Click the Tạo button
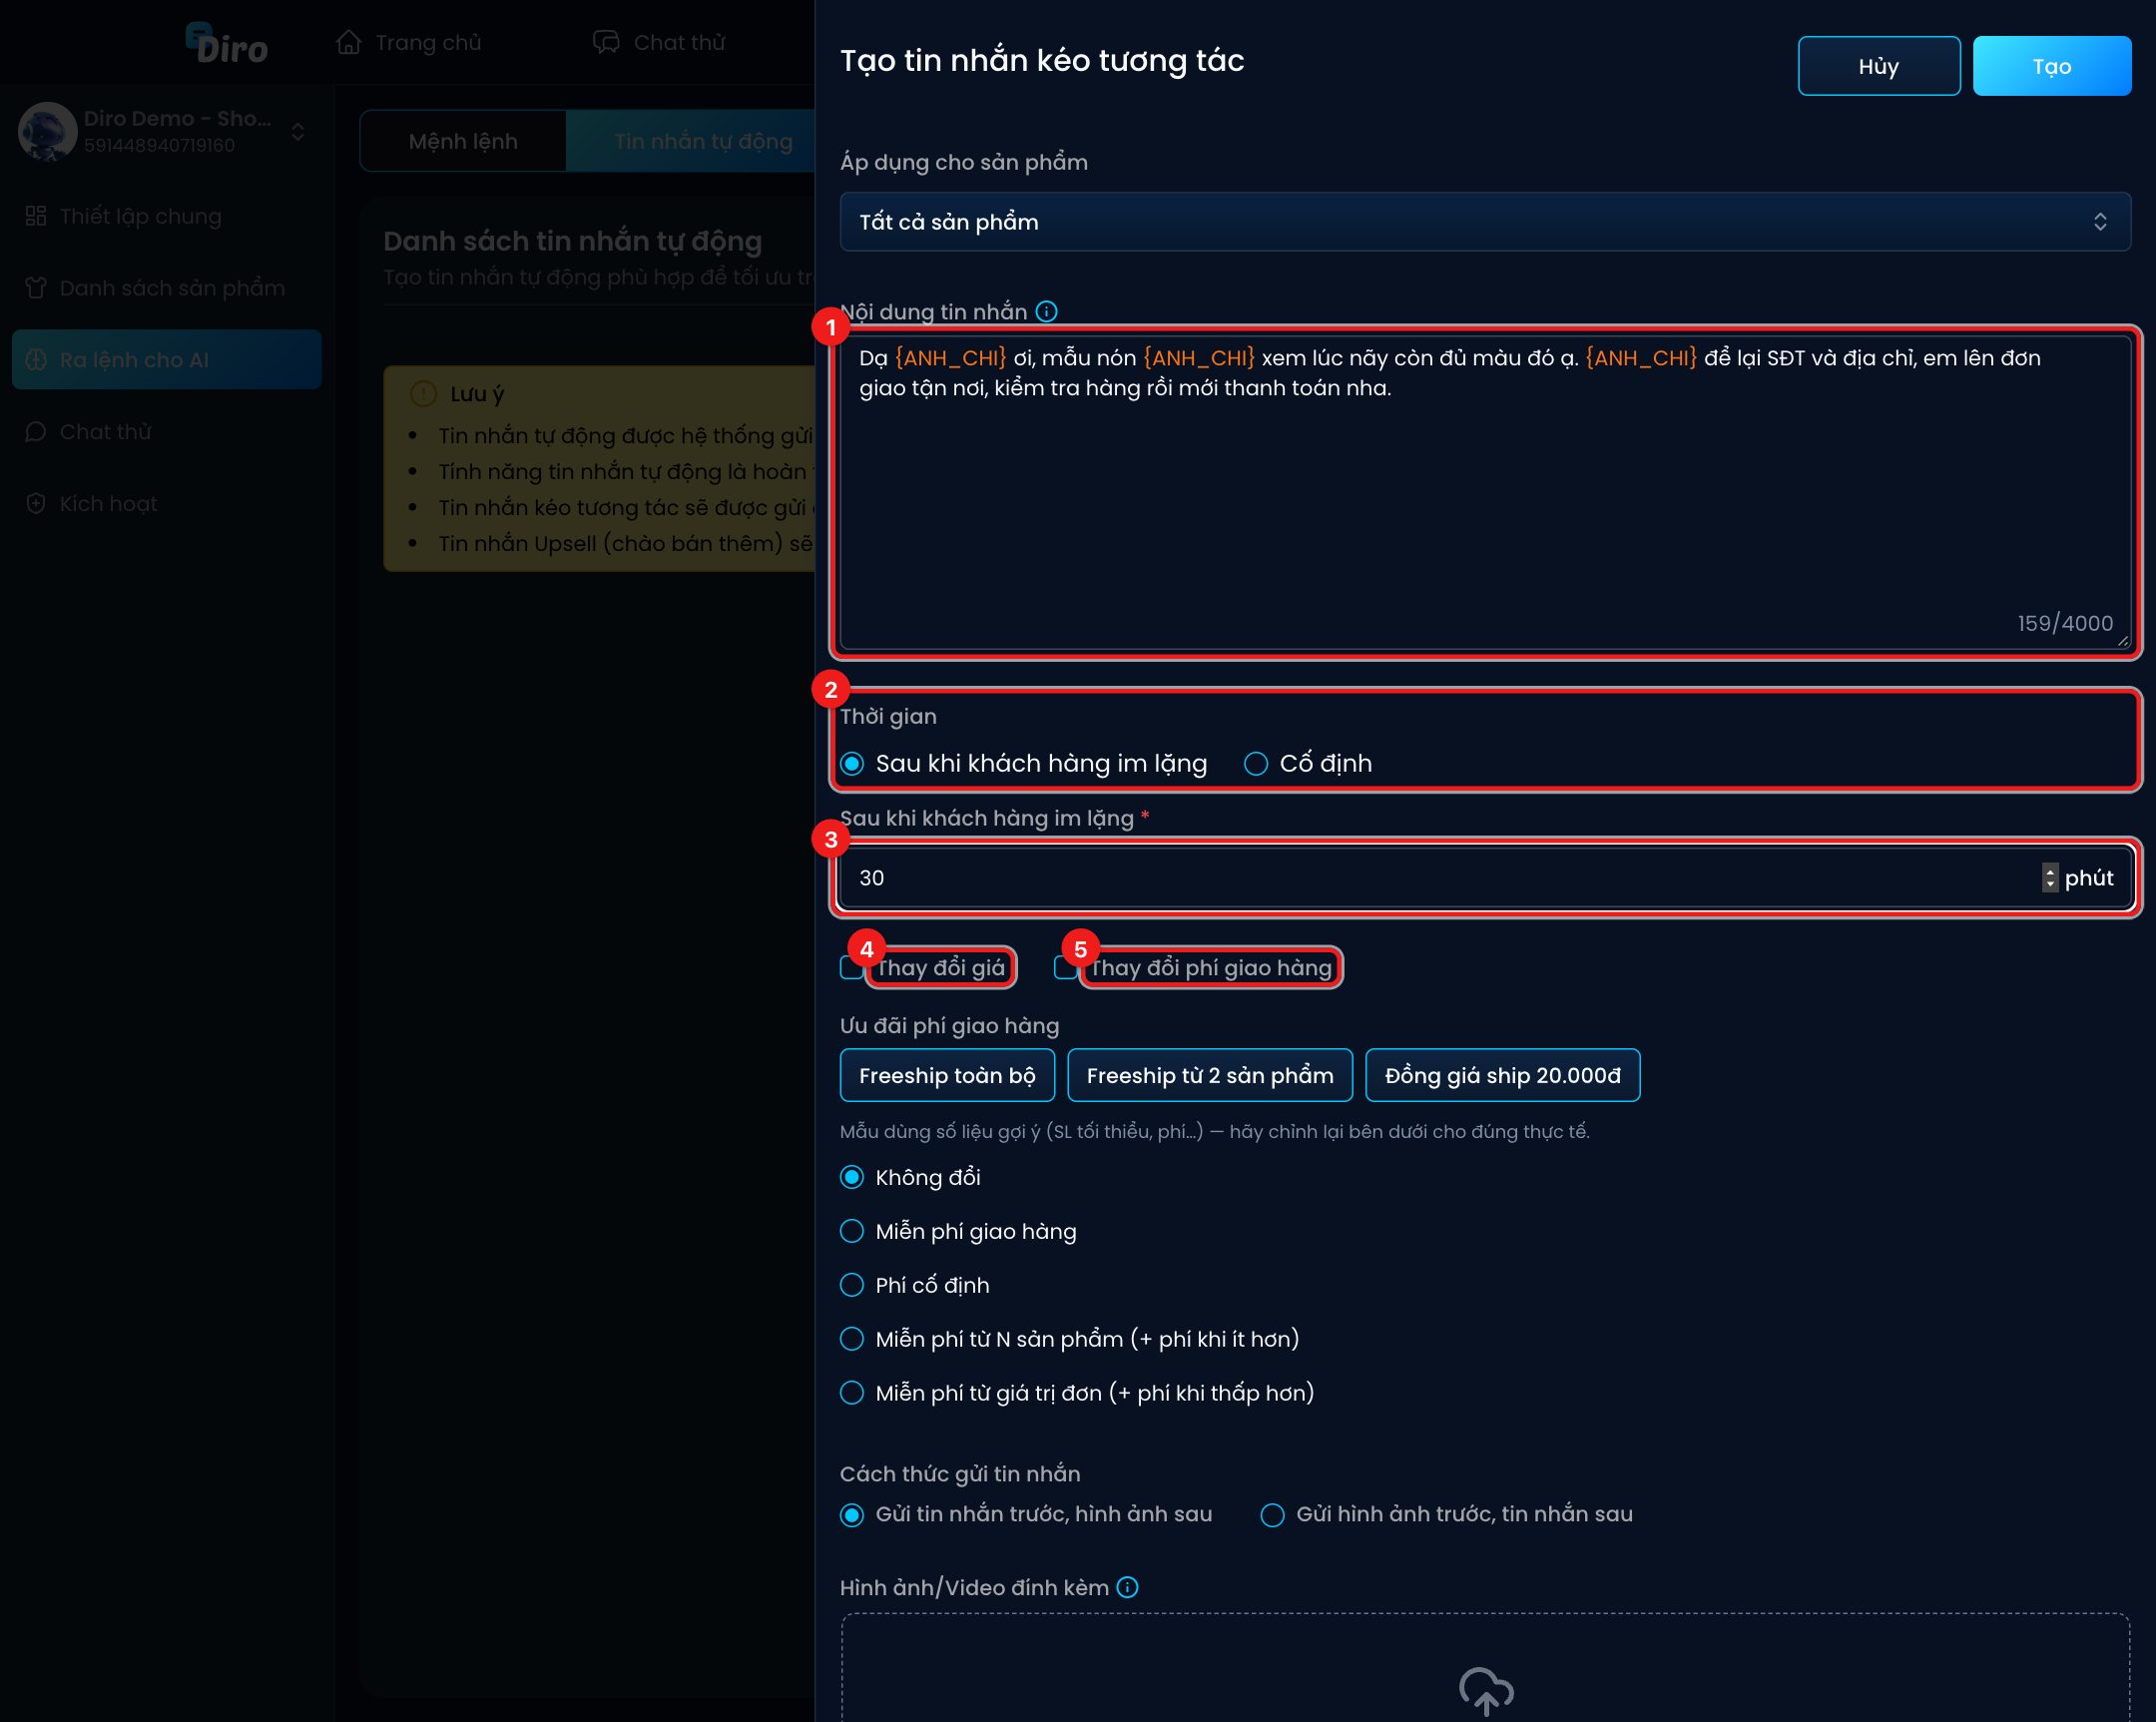 pos(2052,66)
